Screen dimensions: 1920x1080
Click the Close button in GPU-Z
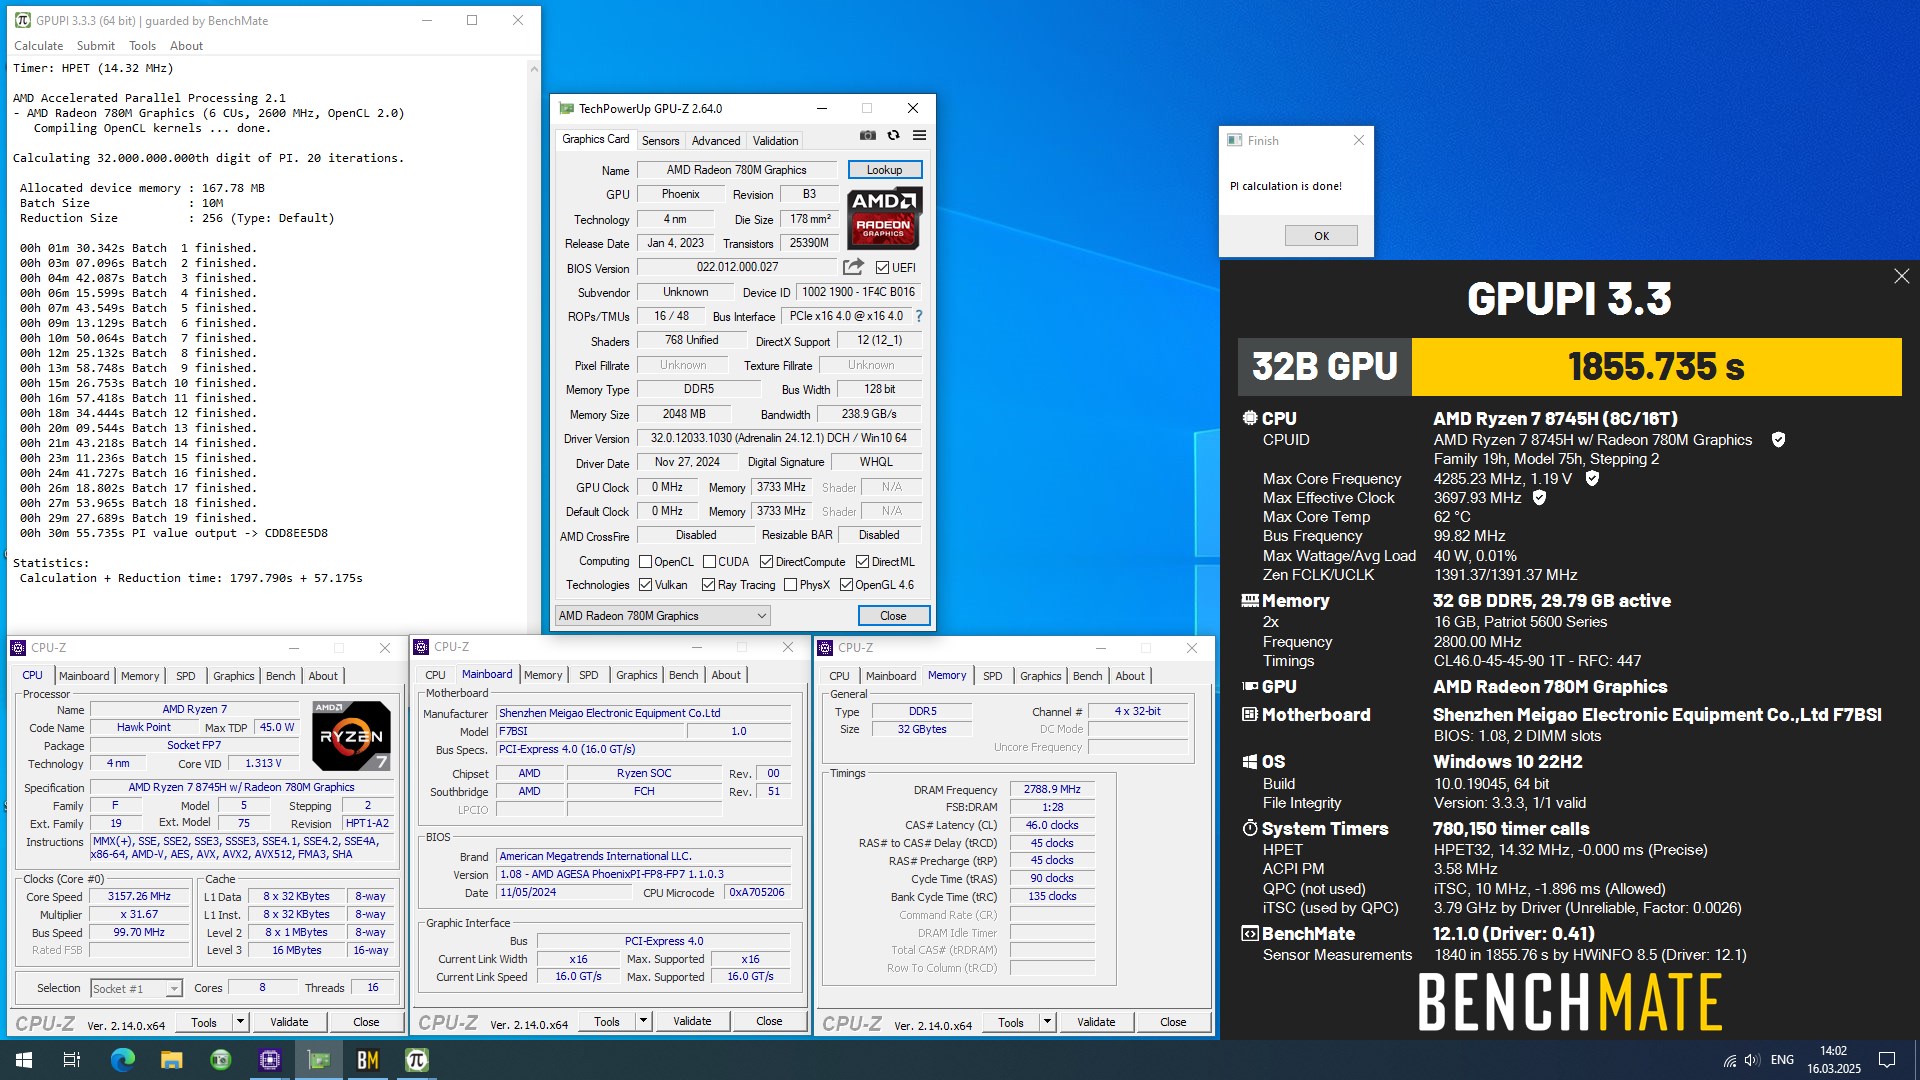click(x=893, y=616)
